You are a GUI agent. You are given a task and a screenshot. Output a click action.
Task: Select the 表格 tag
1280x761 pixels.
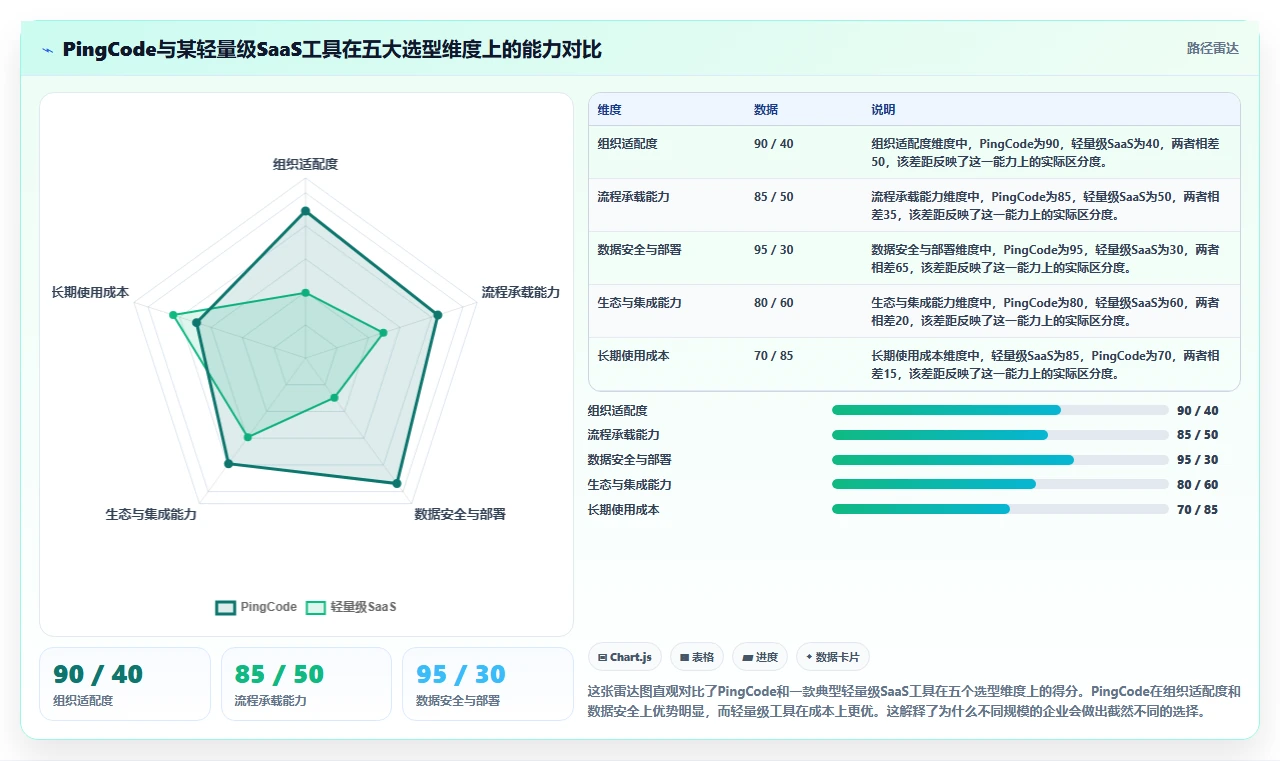[697, 657]
